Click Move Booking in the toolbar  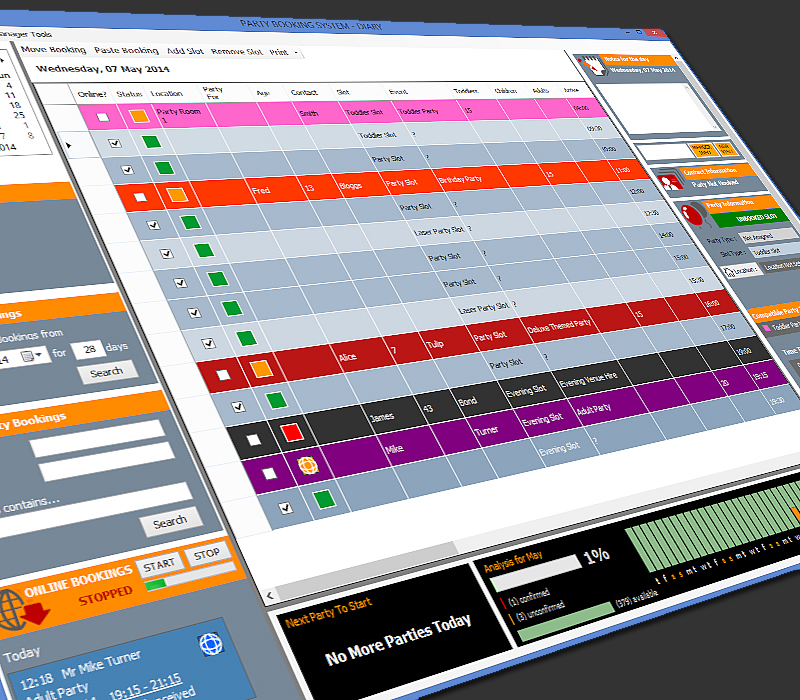[x=54, y=49]
